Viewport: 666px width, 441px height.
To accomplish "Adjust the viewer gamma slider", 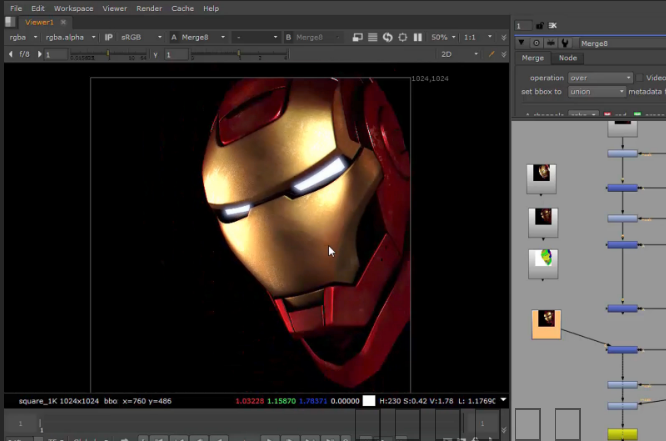I will (x=240, y=54).
